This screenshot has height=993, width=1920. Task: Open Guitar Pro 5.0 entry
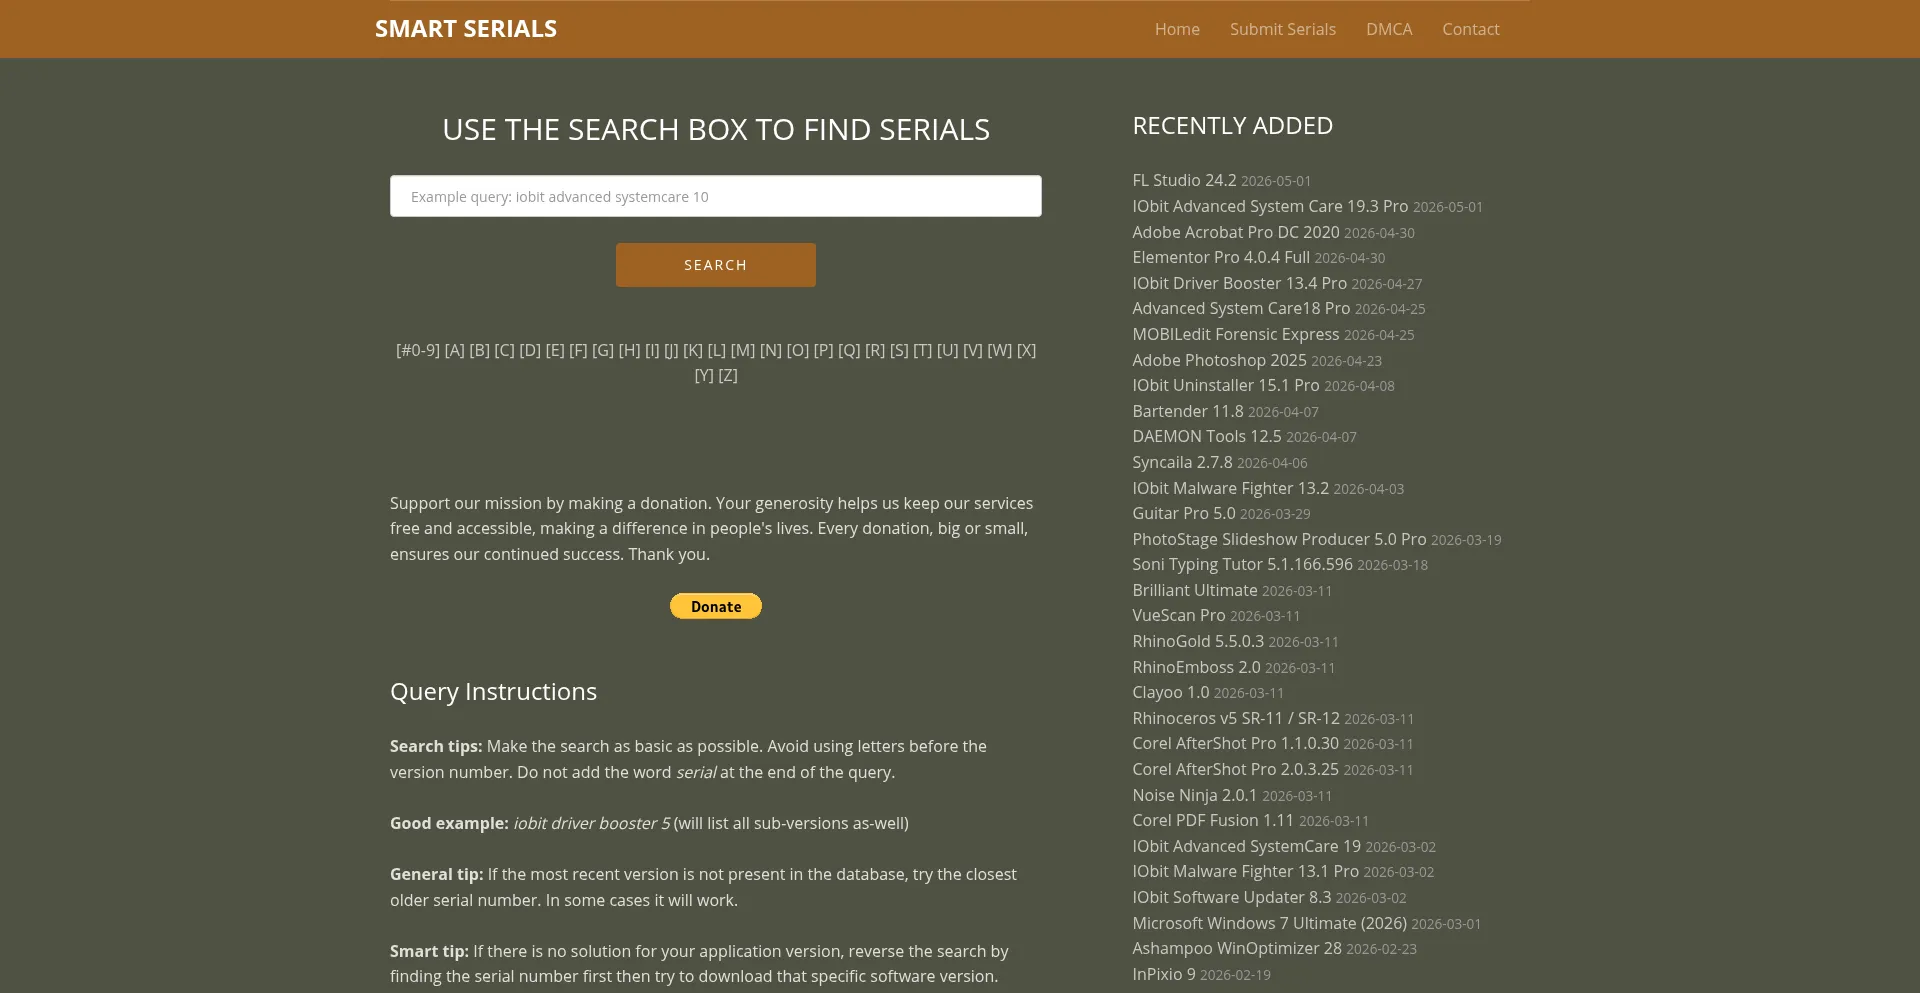[x=1184, y=513]
